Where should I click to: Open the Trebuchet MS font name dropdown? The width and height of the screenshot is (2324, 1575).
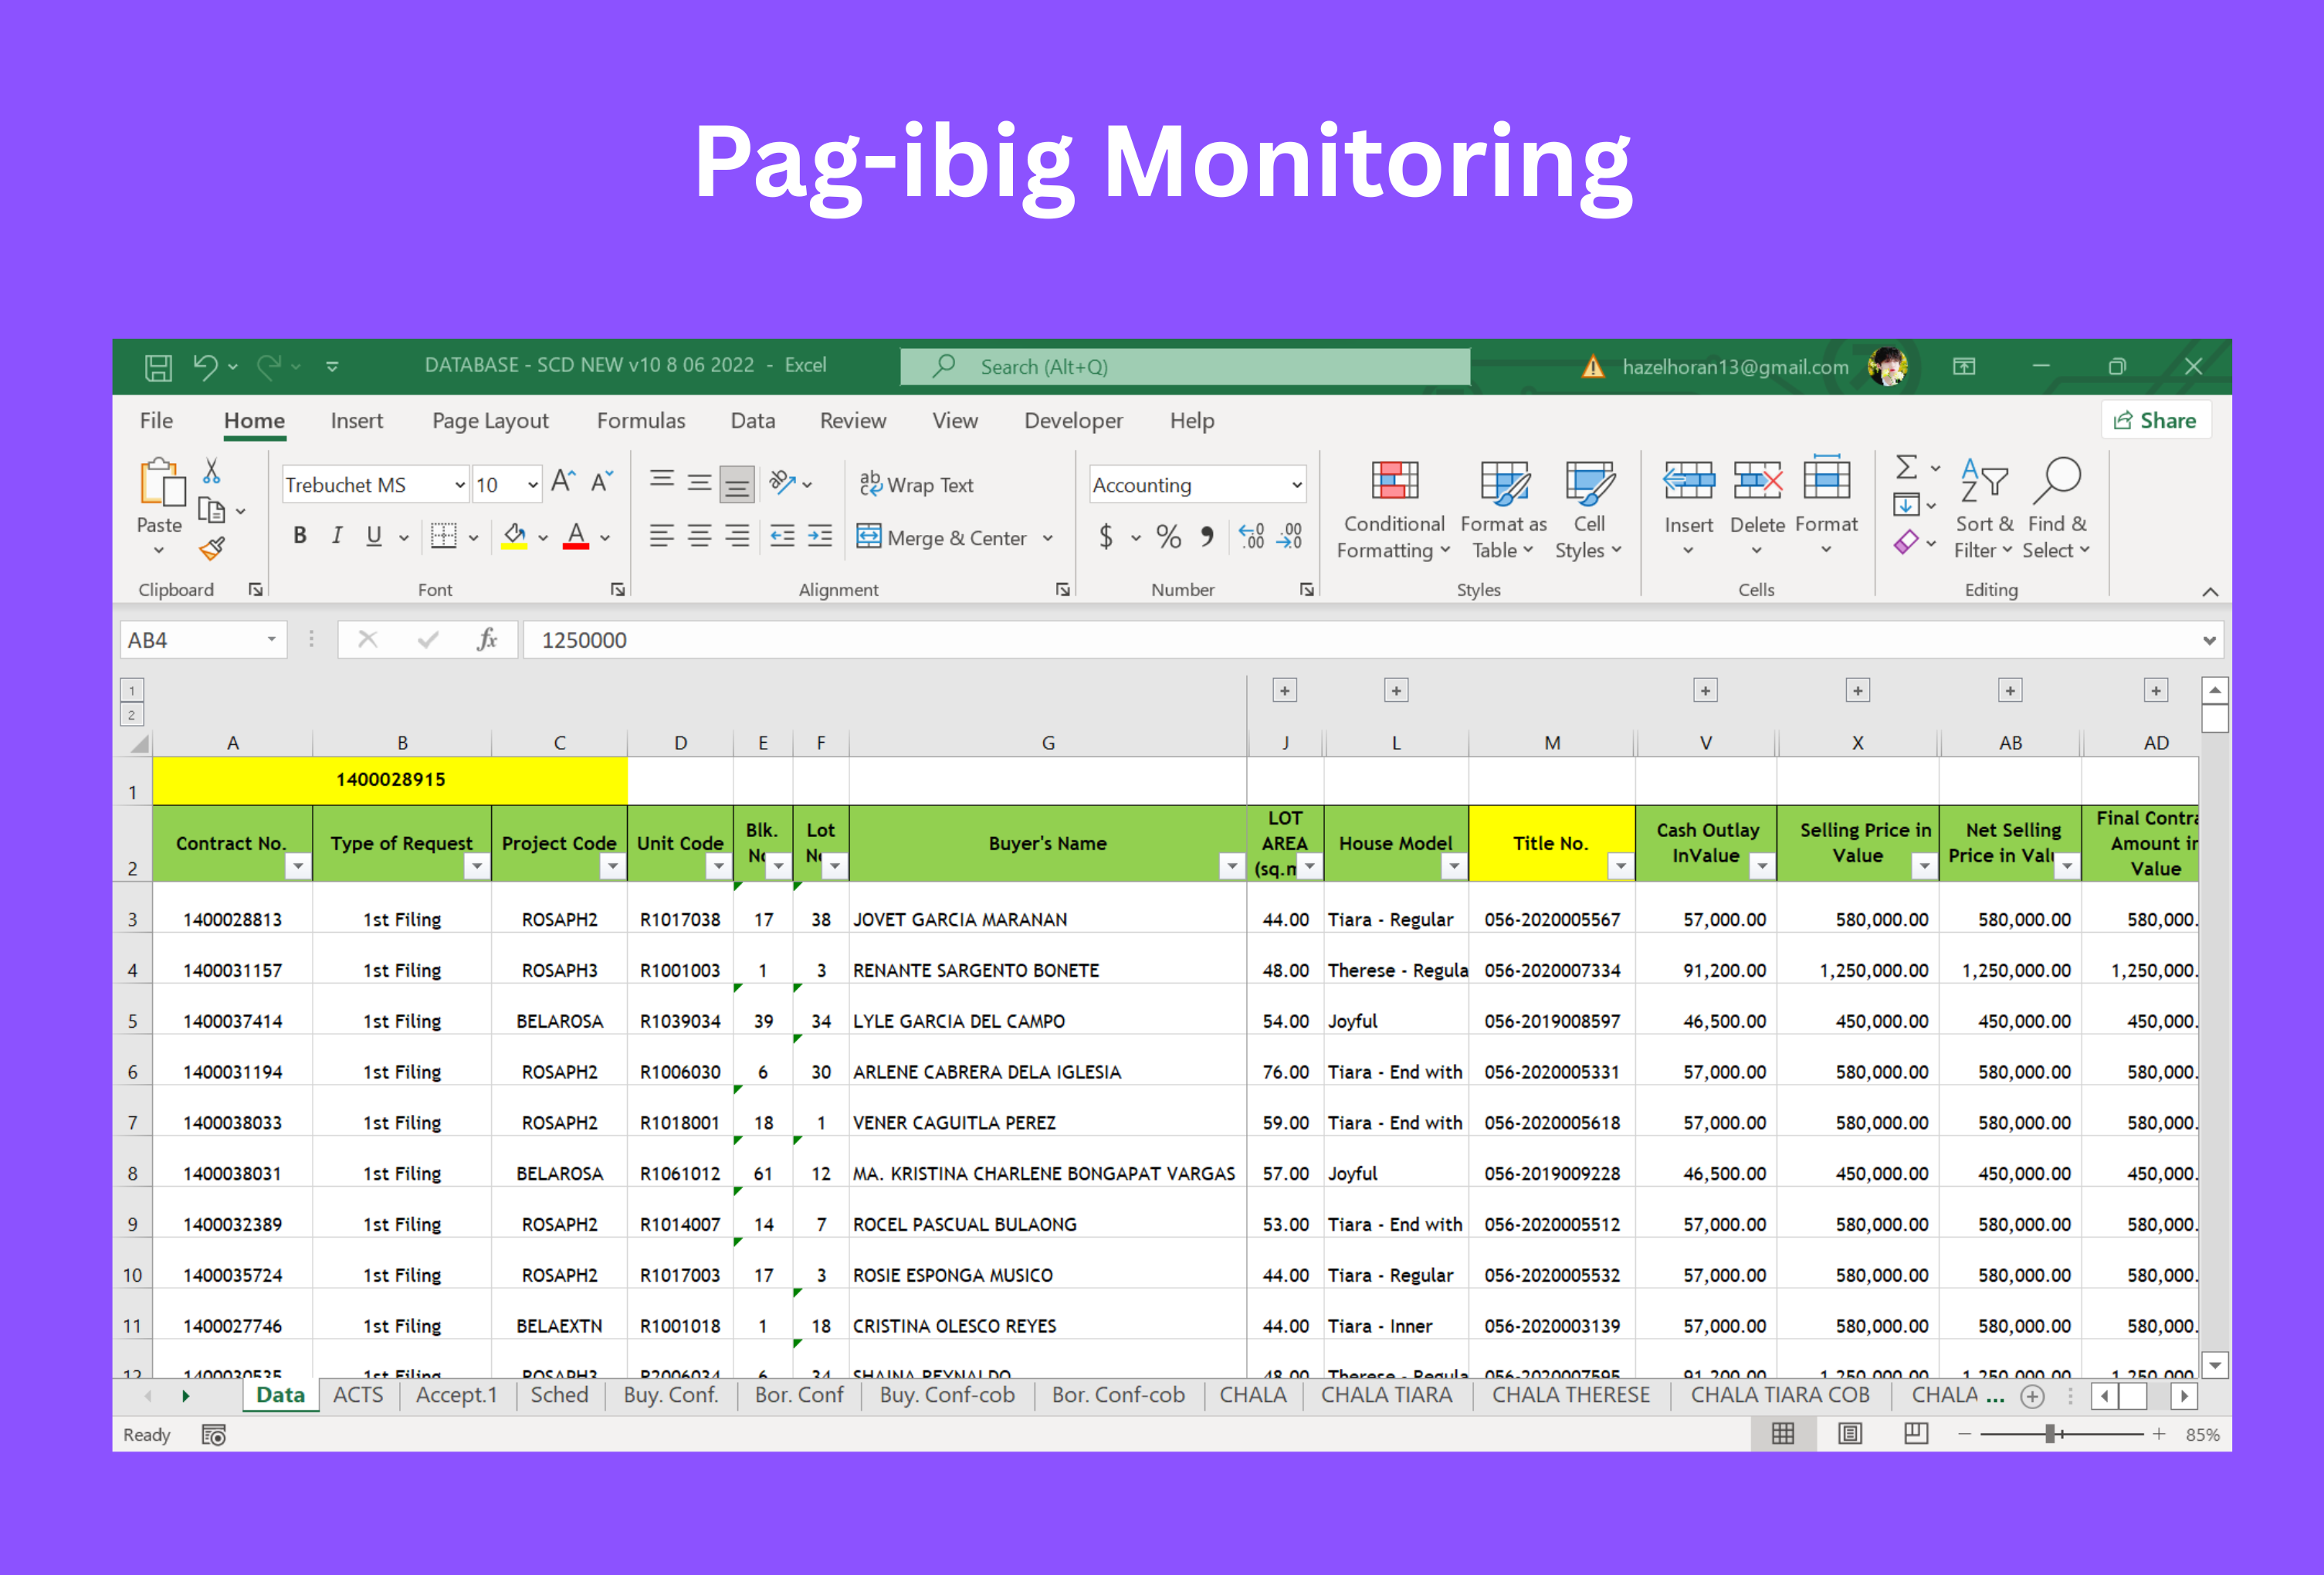460,485
